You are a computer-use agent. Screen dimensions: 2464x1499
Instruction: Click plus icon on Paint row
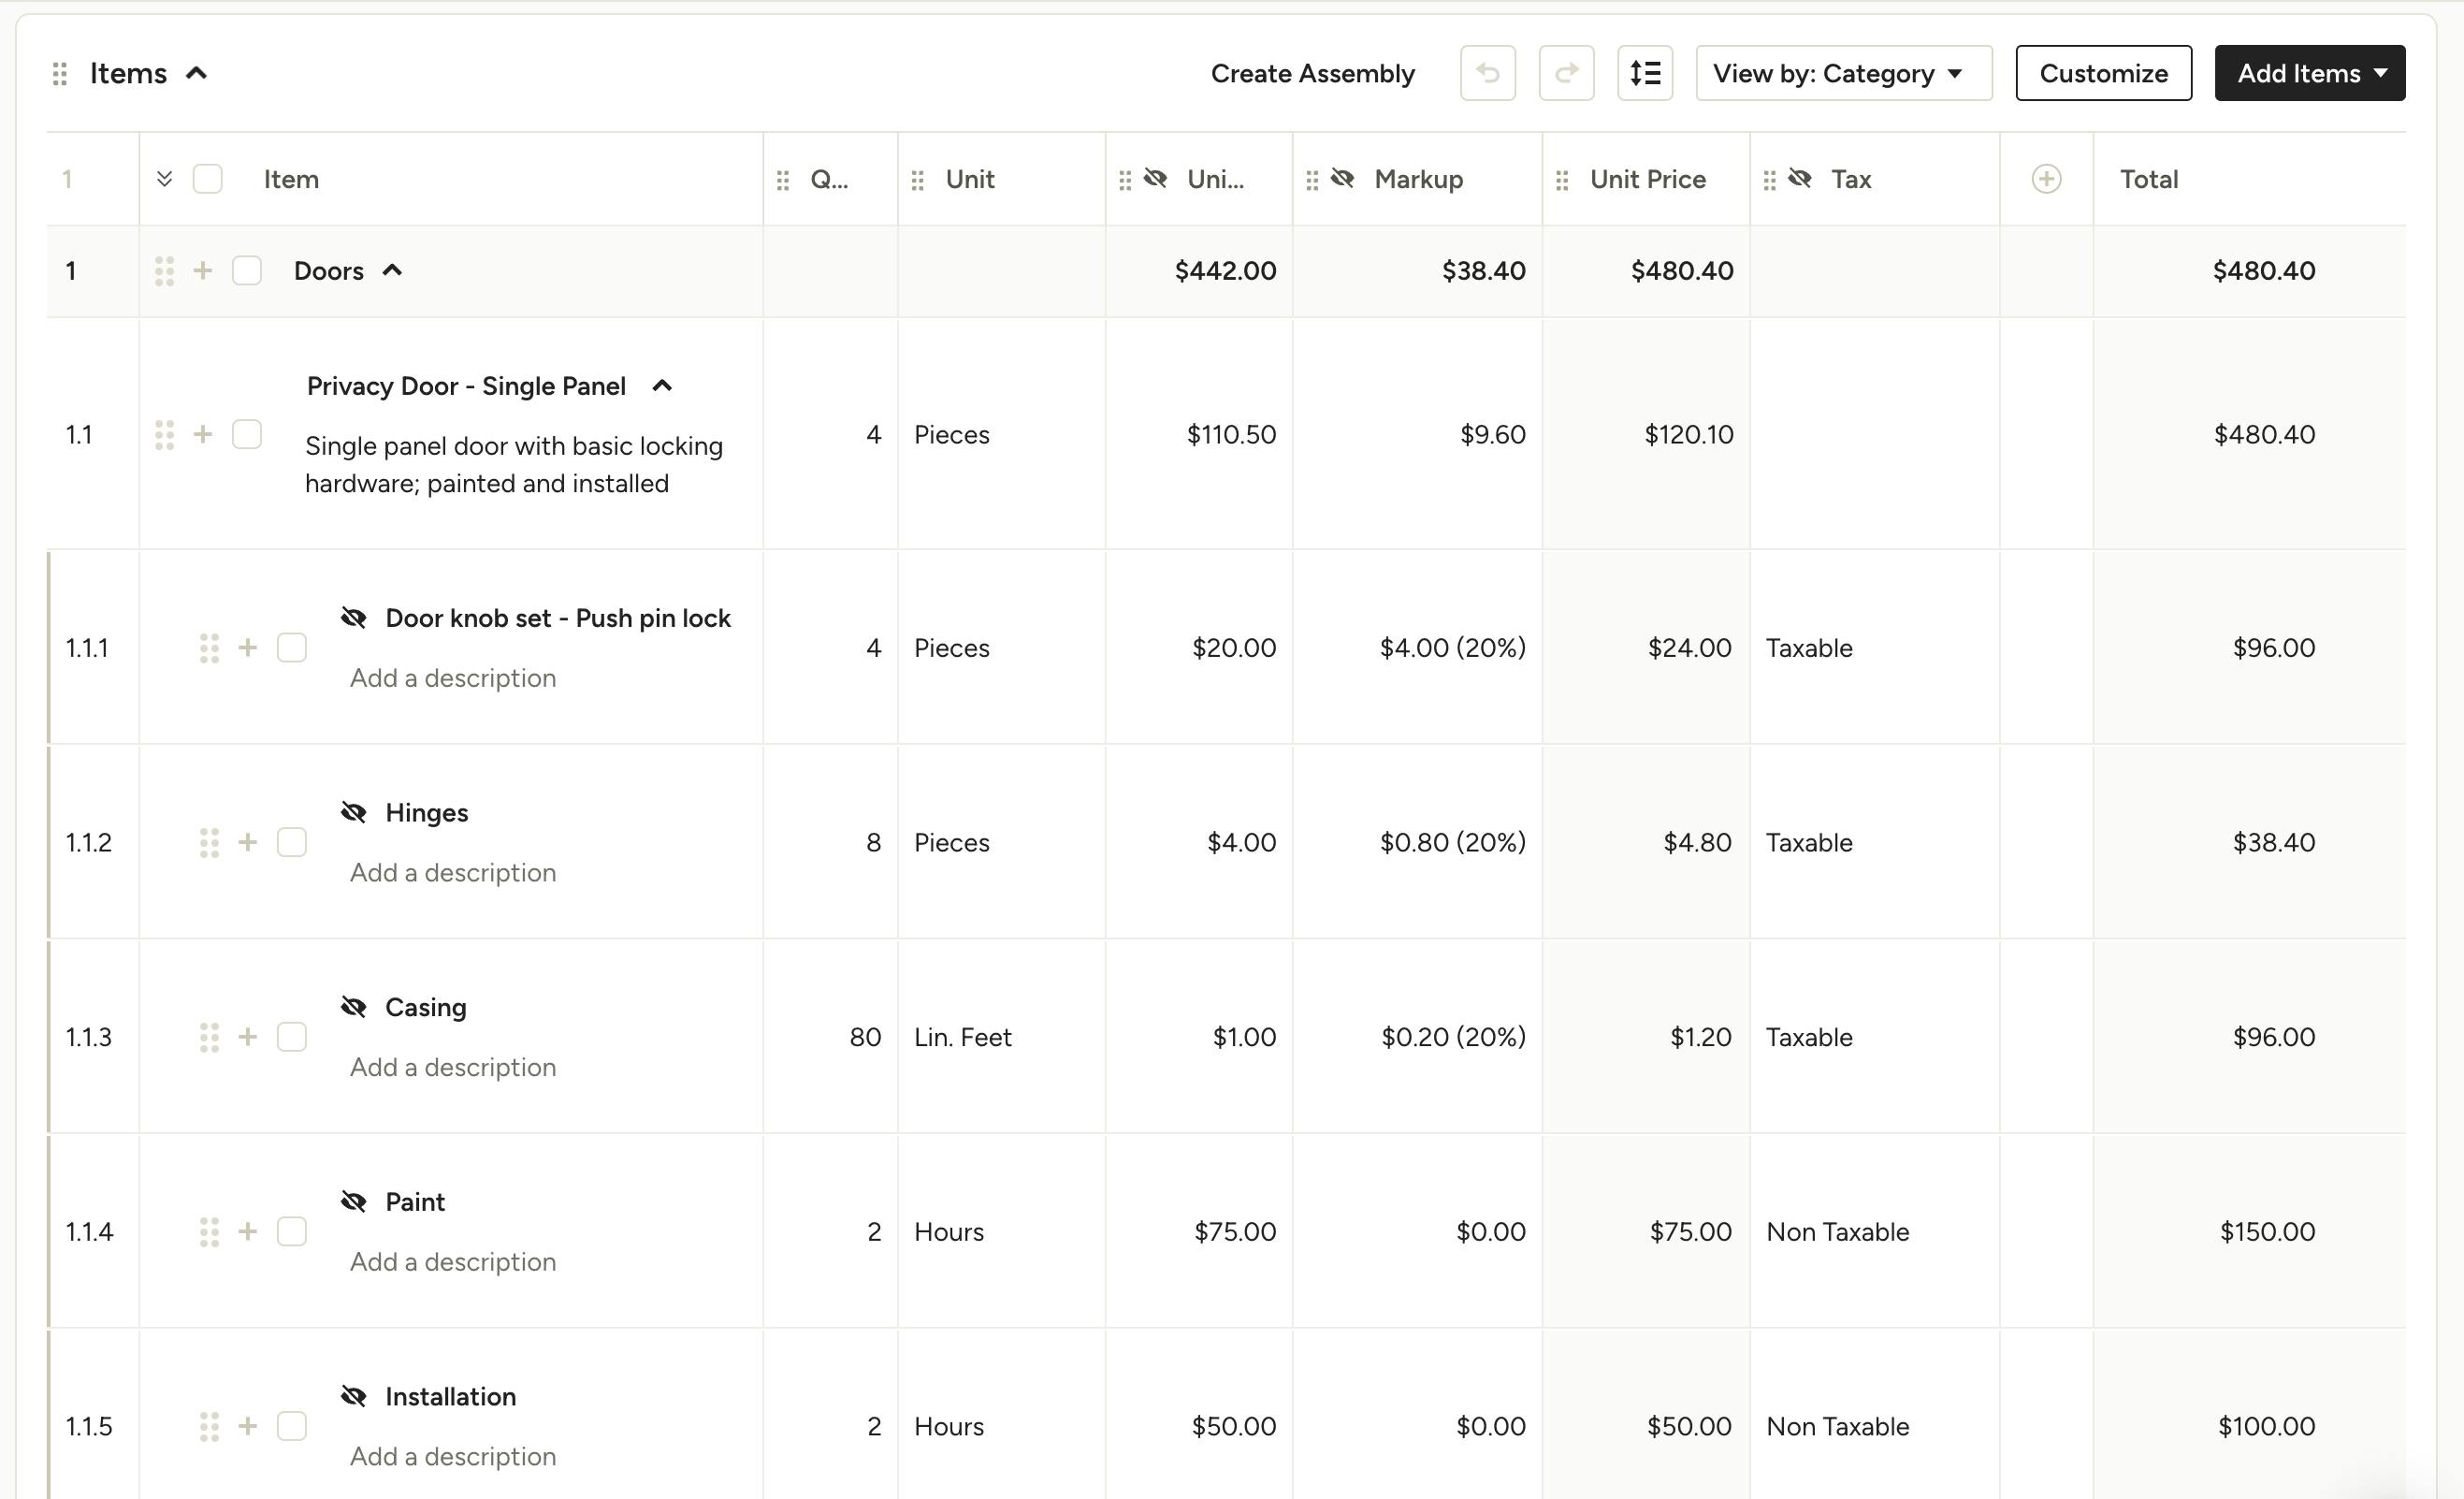[x=248, y=1231]
